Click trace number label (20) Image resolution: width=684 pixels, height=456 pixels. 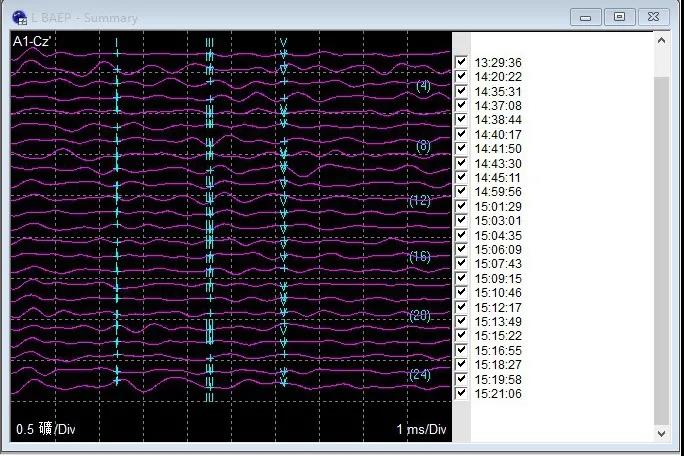420,315
